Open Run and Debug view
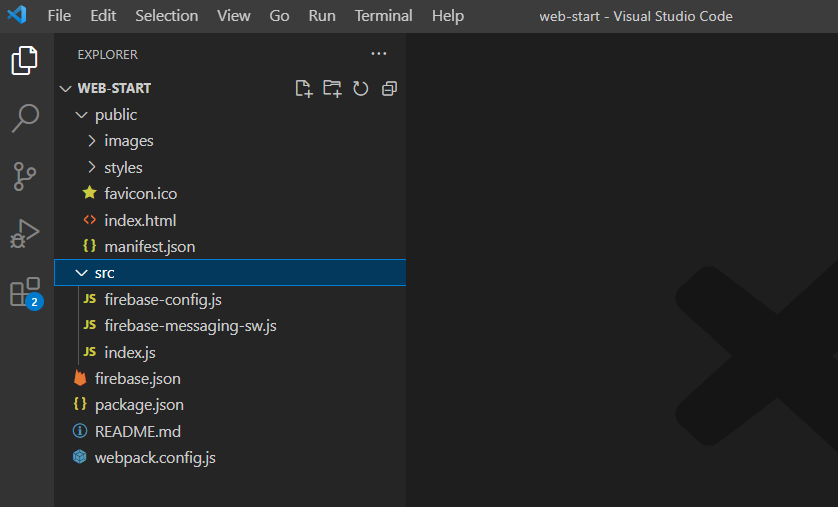838x507 pixels. [25, 234]
